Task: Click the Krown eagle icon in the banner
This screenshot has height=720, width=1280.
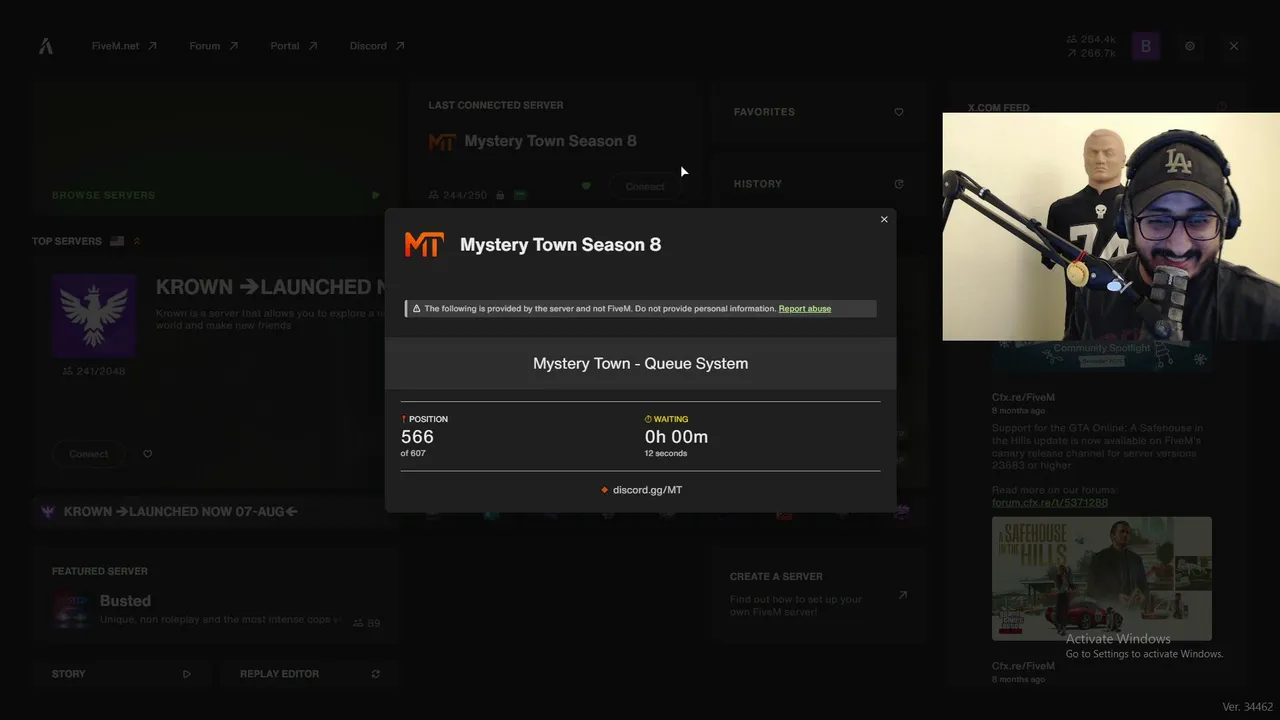Action: click(x=47, y=512)
